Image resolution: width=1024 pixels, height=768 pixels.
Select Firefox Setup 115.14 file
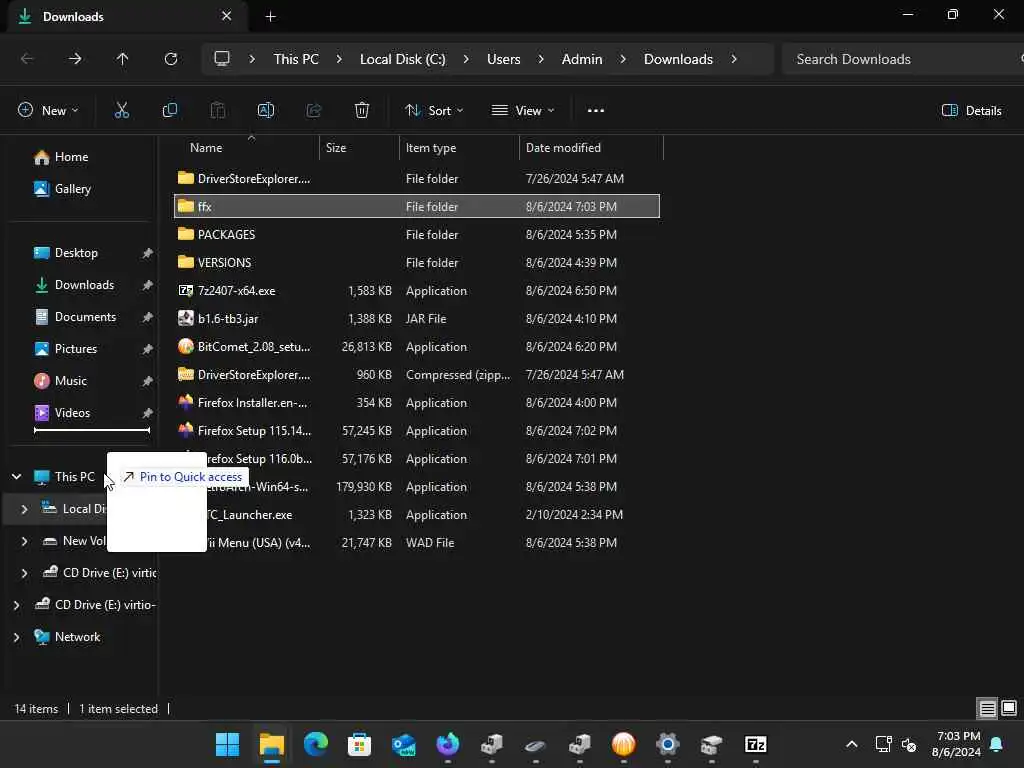point(417,431)
